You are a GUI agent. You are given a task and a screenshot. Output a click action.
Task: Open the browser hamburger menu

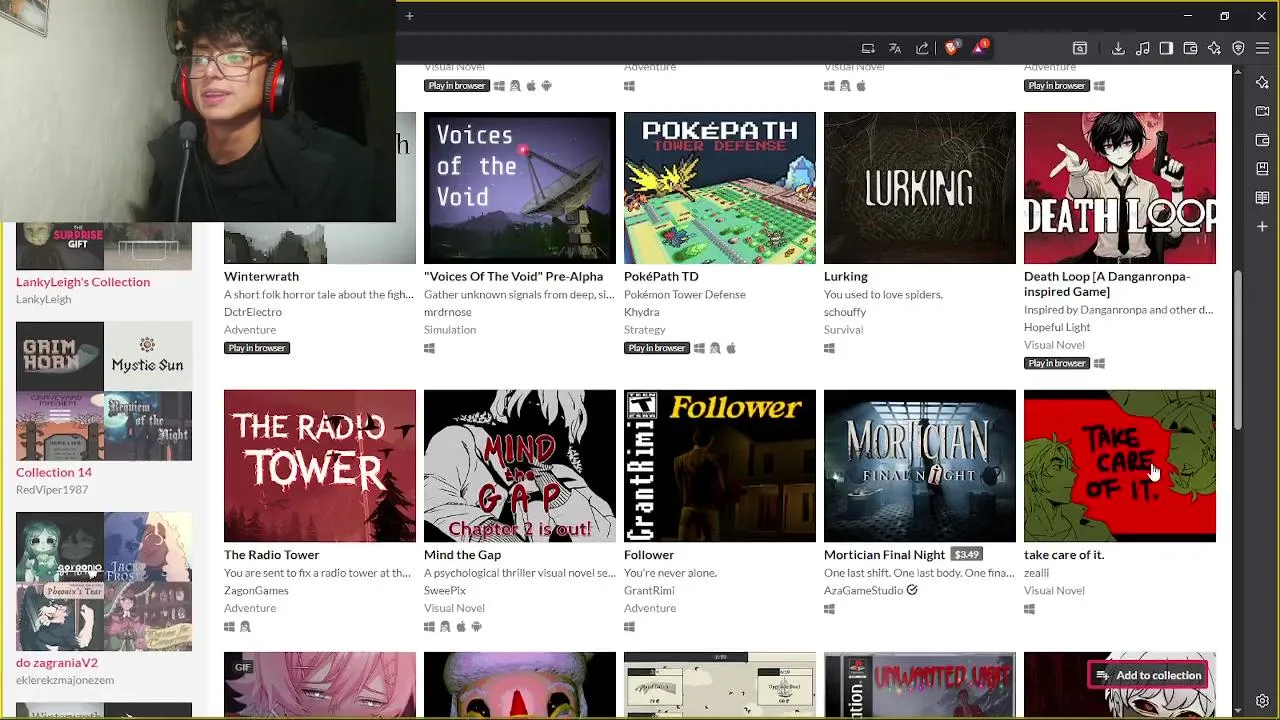pyautogui.click(x=1262, y=48)
